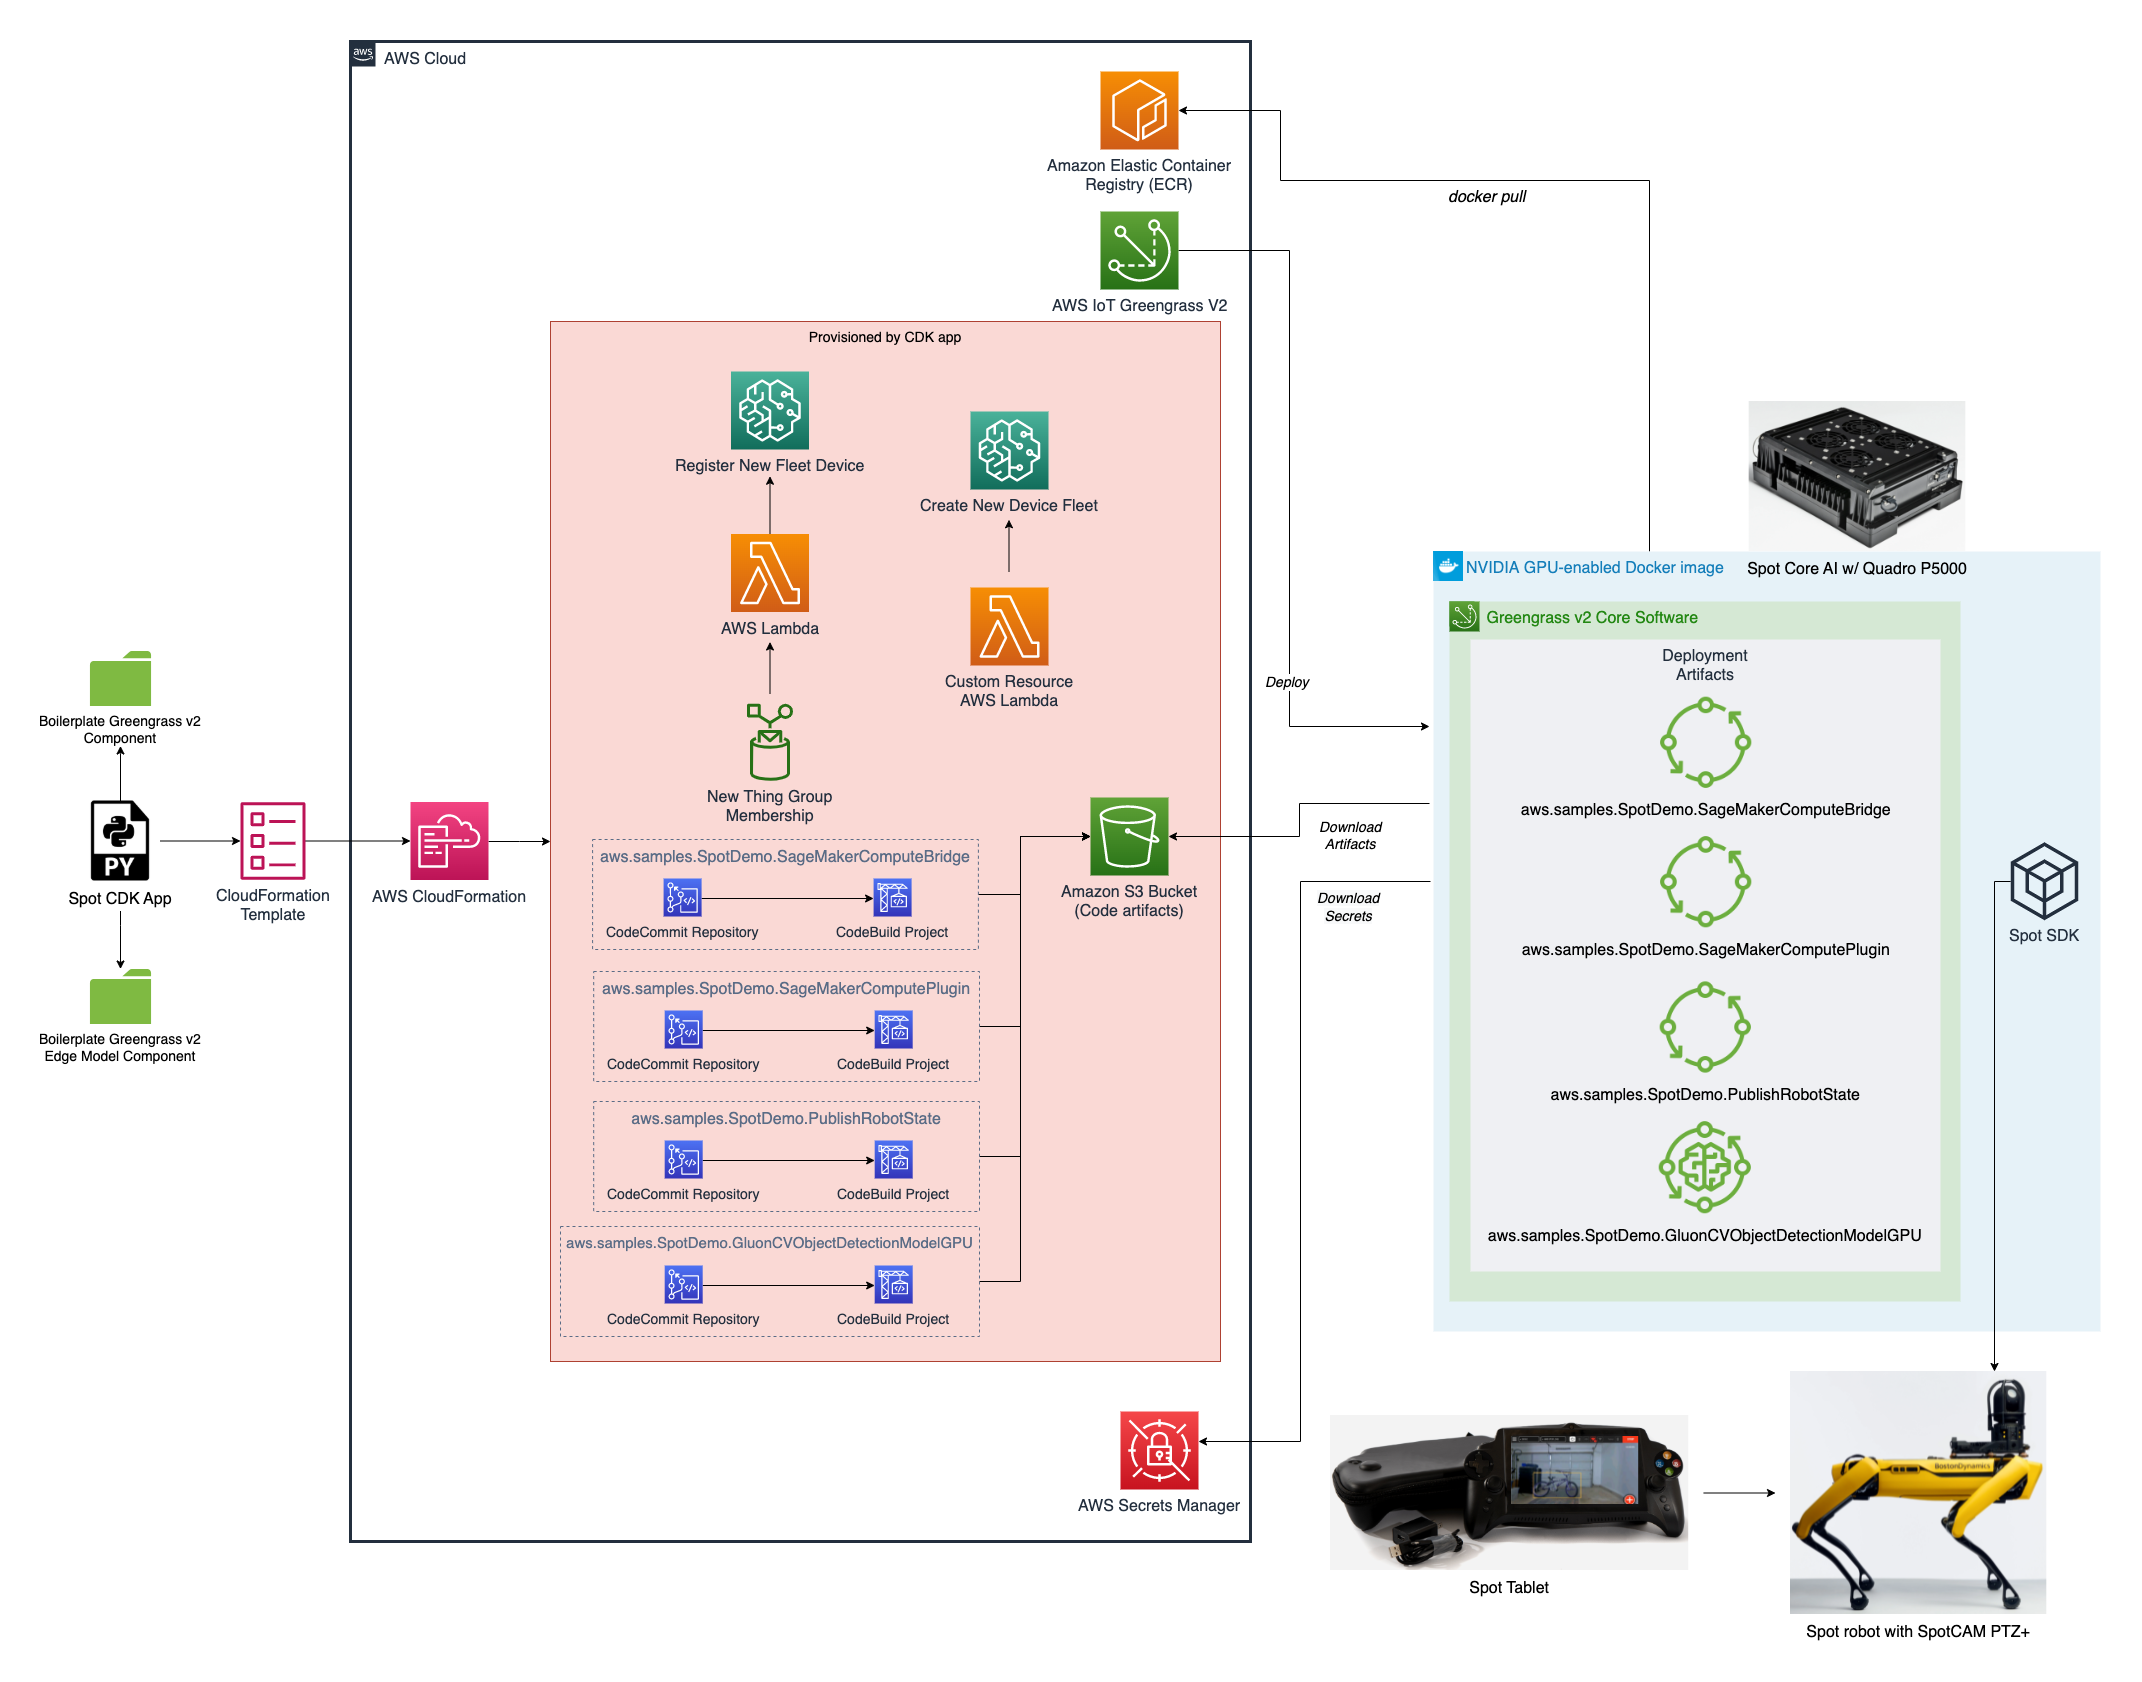
Task: Click the Greengrass v2 Core Software label
Action: 1591,617
